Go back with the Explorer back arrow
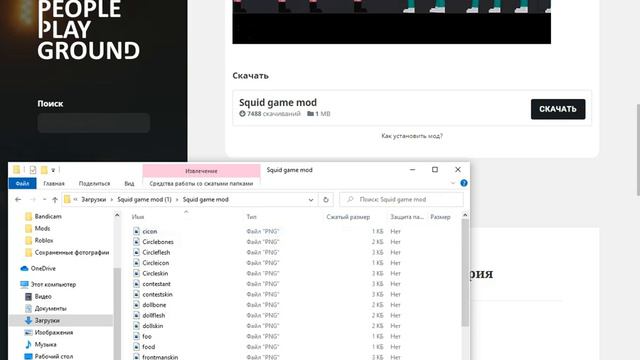Viewport: 640px width, 360px height. tap(18, 200)
